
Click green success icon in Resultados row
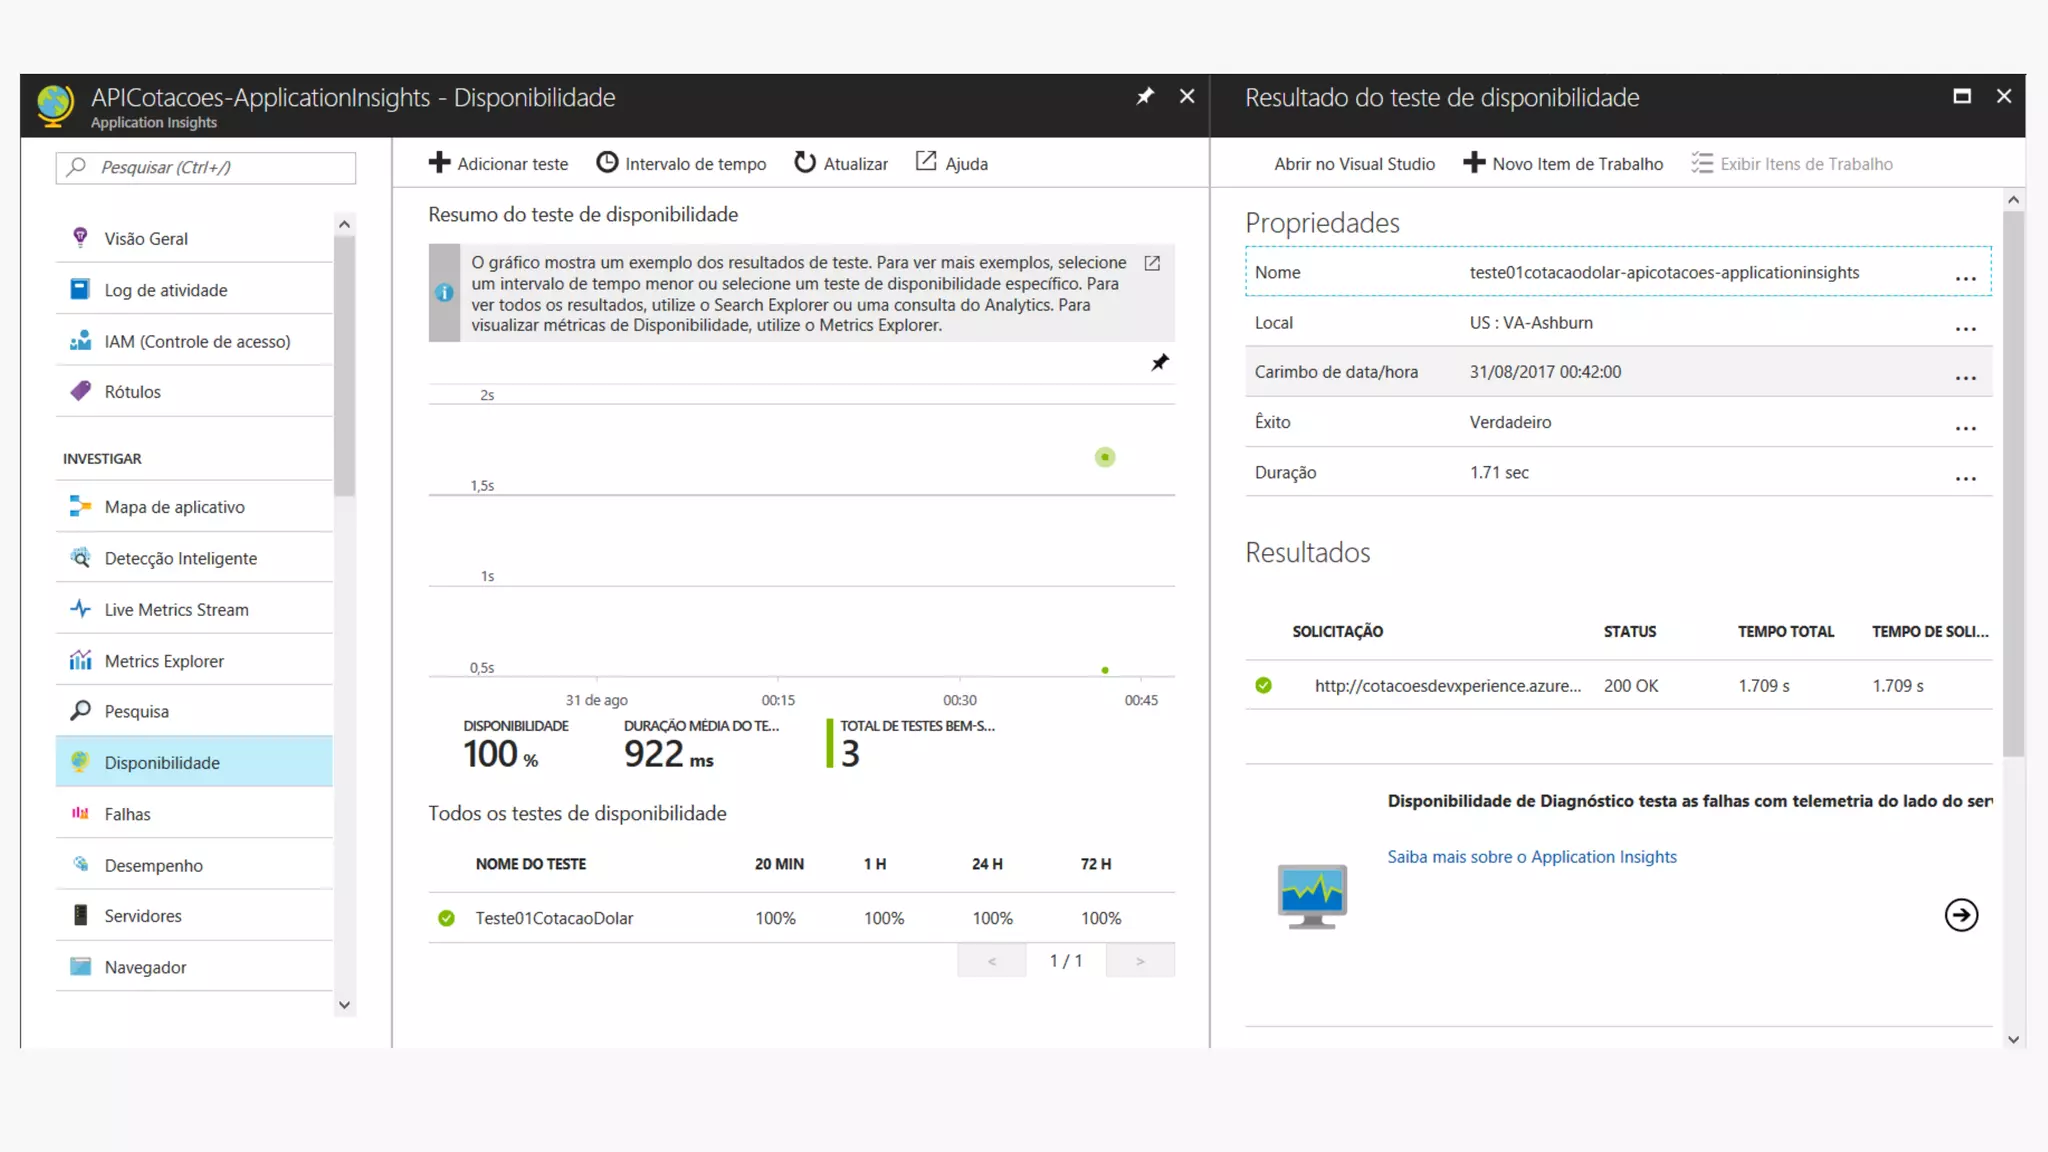[x=1264, y=685]
